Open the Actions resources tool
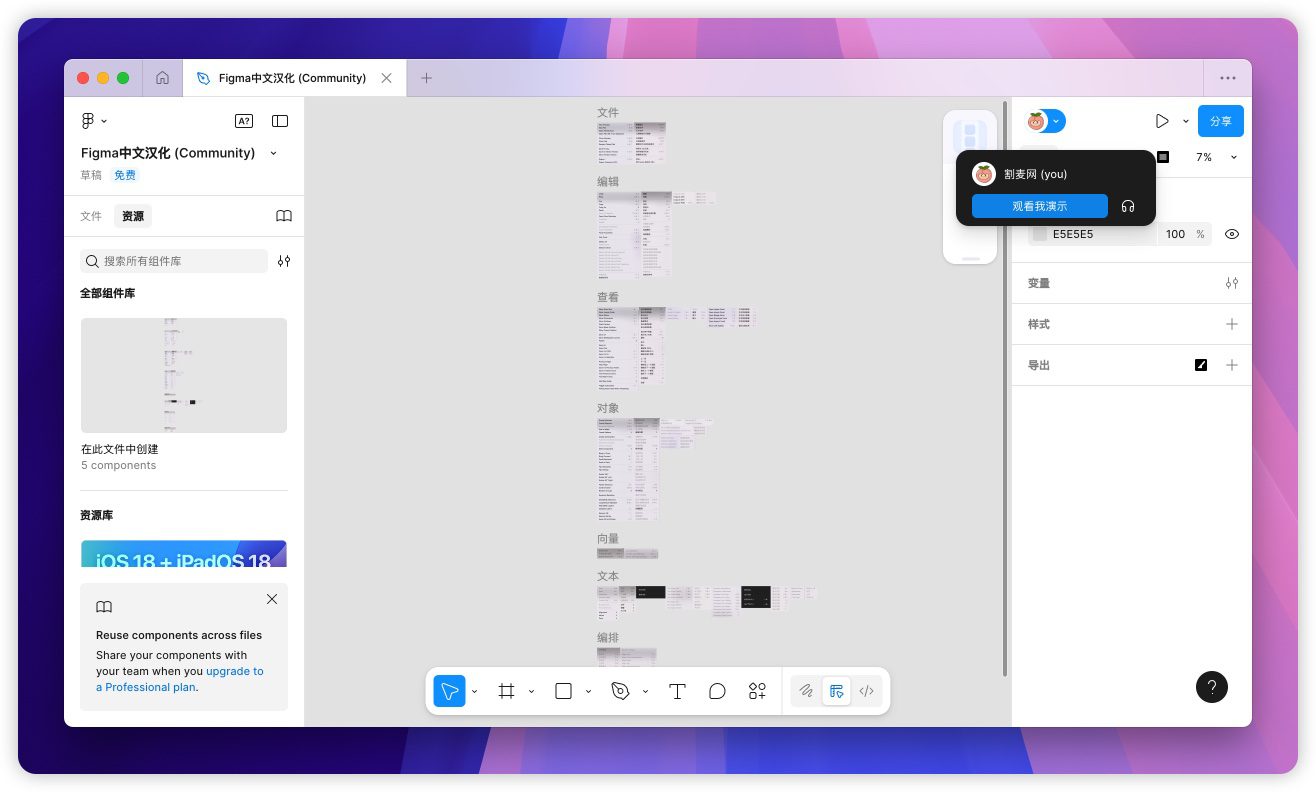1316x792 pixels. [x=757, y=691]
